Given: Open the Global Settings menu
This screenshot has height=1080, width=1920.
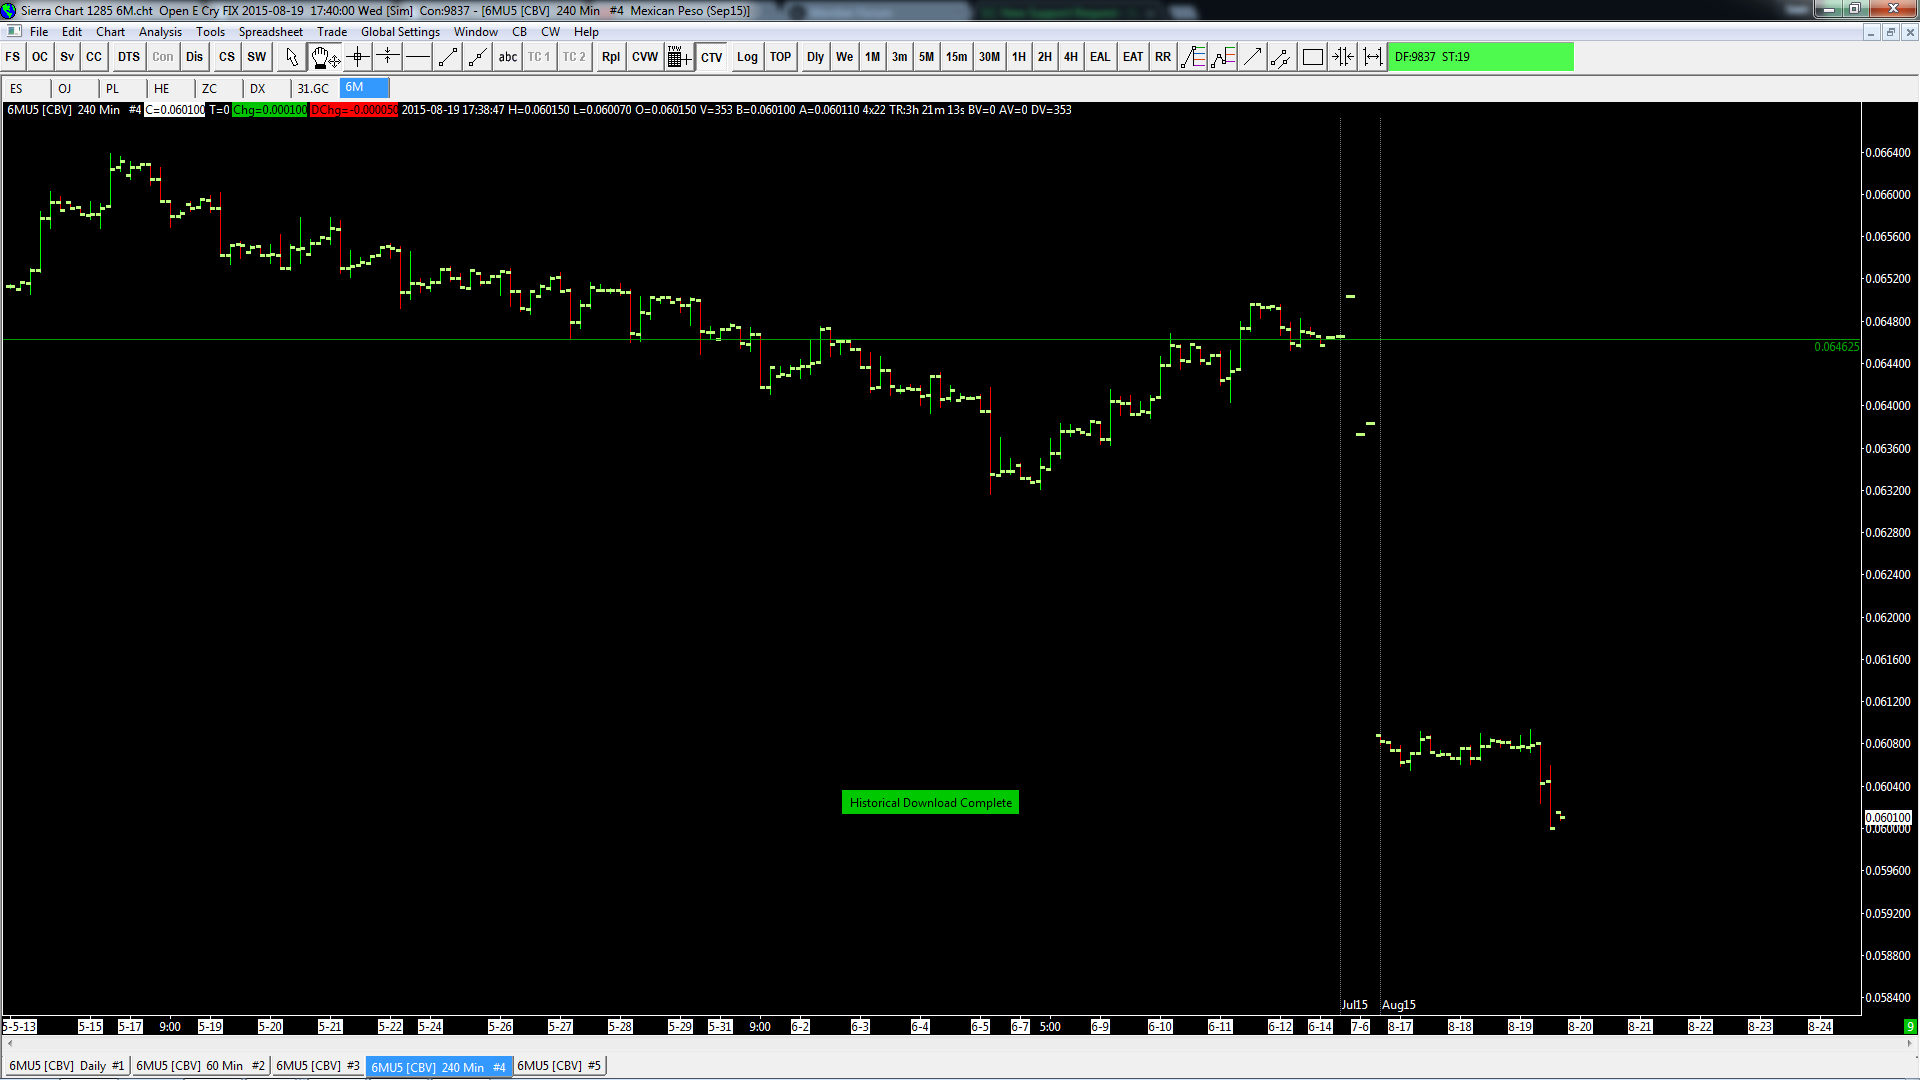Looking at the screenshot, I should (400, 32).
